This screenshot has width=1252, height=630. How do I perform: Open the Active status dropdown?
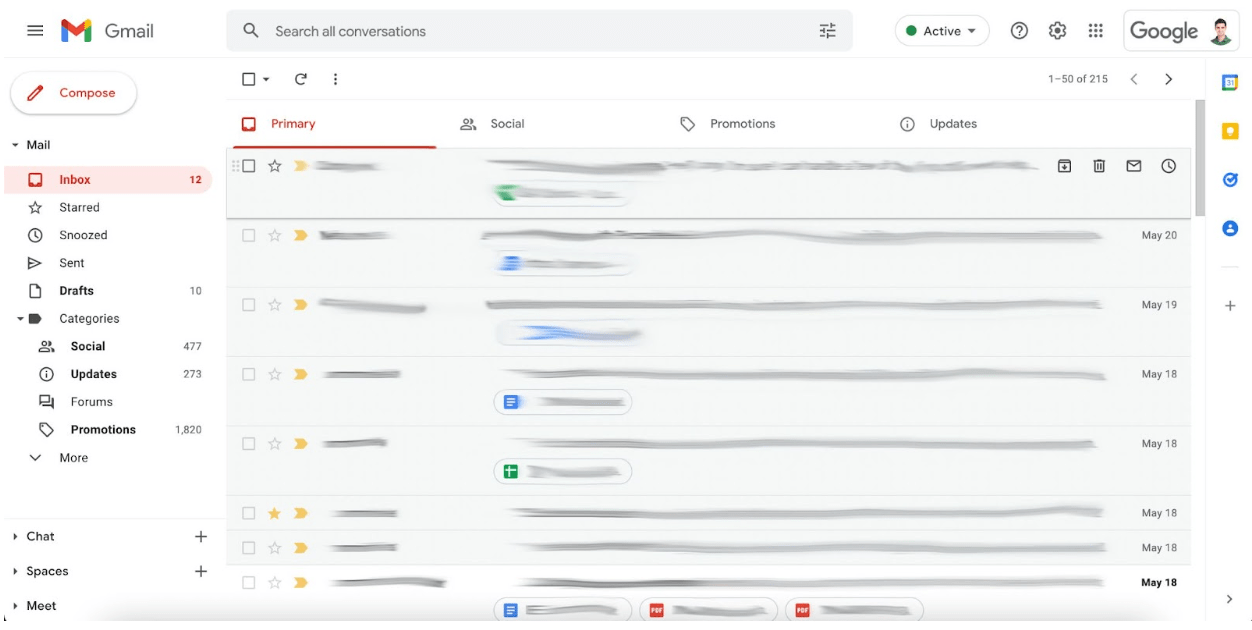pos(940,30)
